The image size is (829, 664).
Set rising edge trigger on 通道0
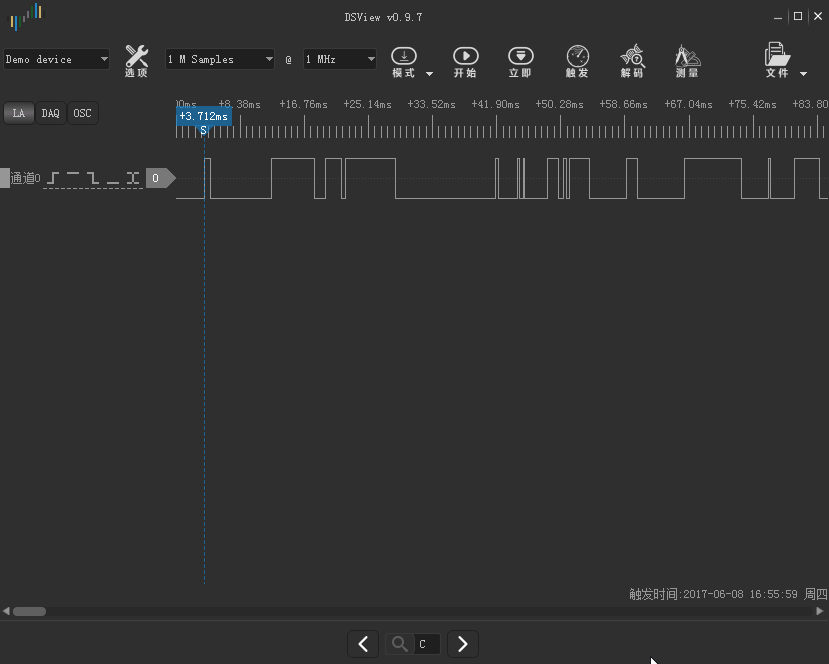pos(53,178)
